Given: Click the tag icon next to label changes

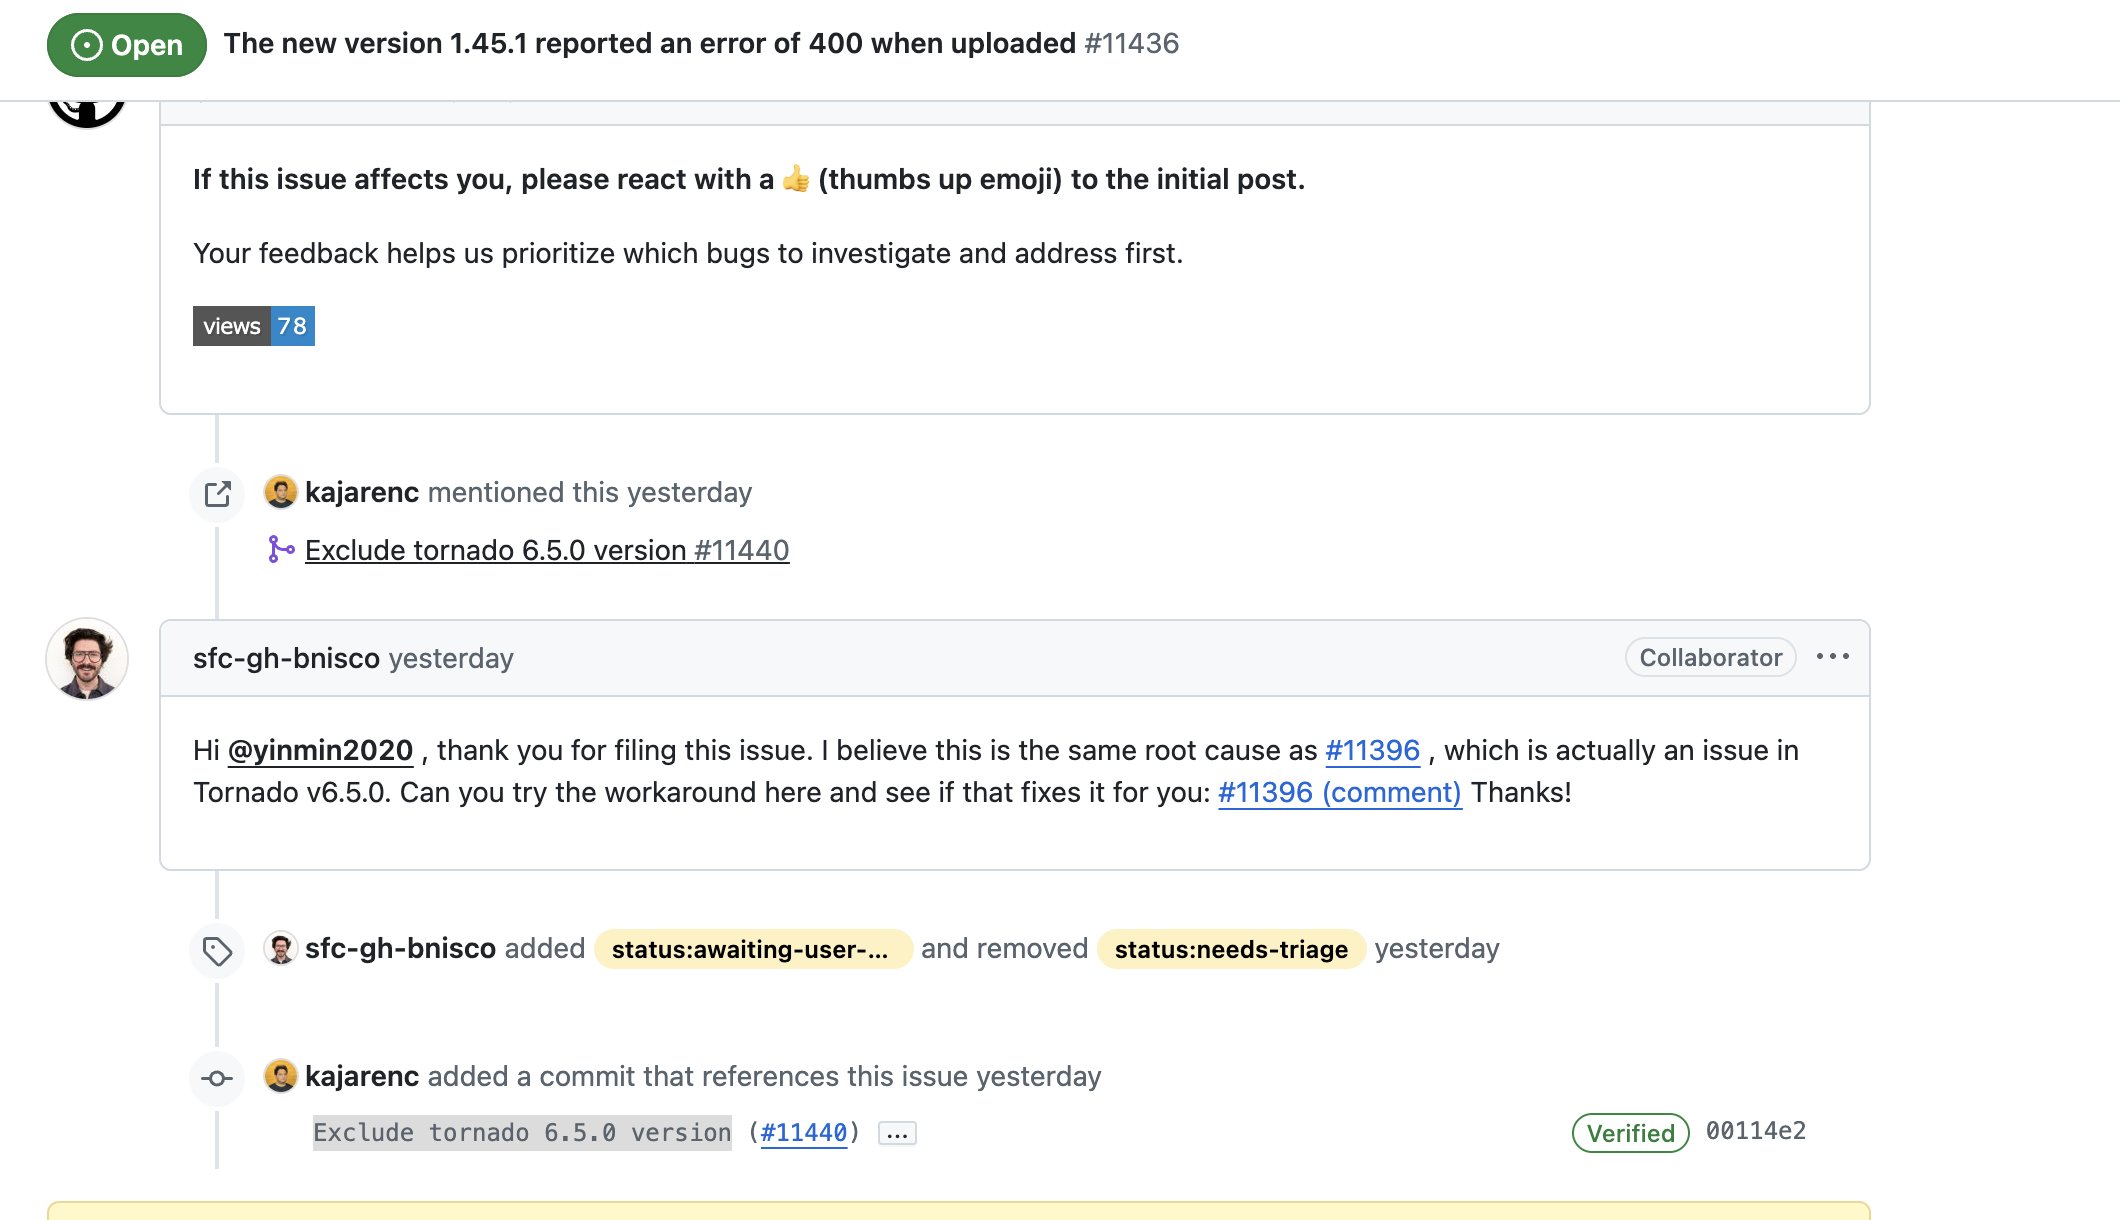Looking at the screenshot, I should tap(216, 949).
